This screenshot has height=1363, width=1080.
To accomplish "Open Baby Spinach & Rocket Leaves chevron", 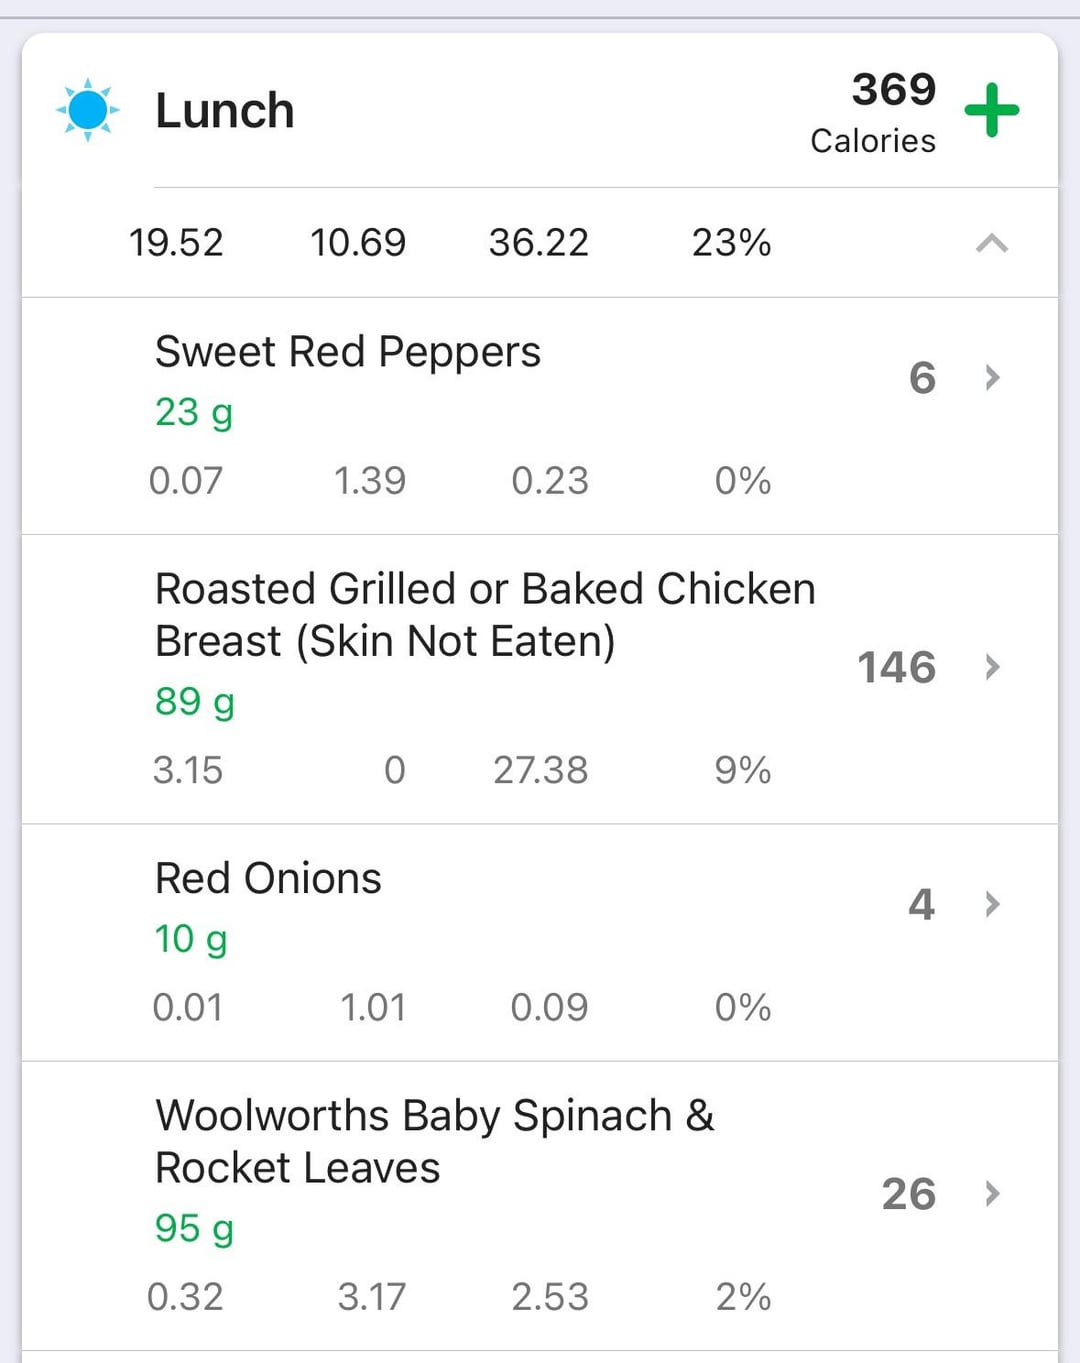I will (992, 1193).
